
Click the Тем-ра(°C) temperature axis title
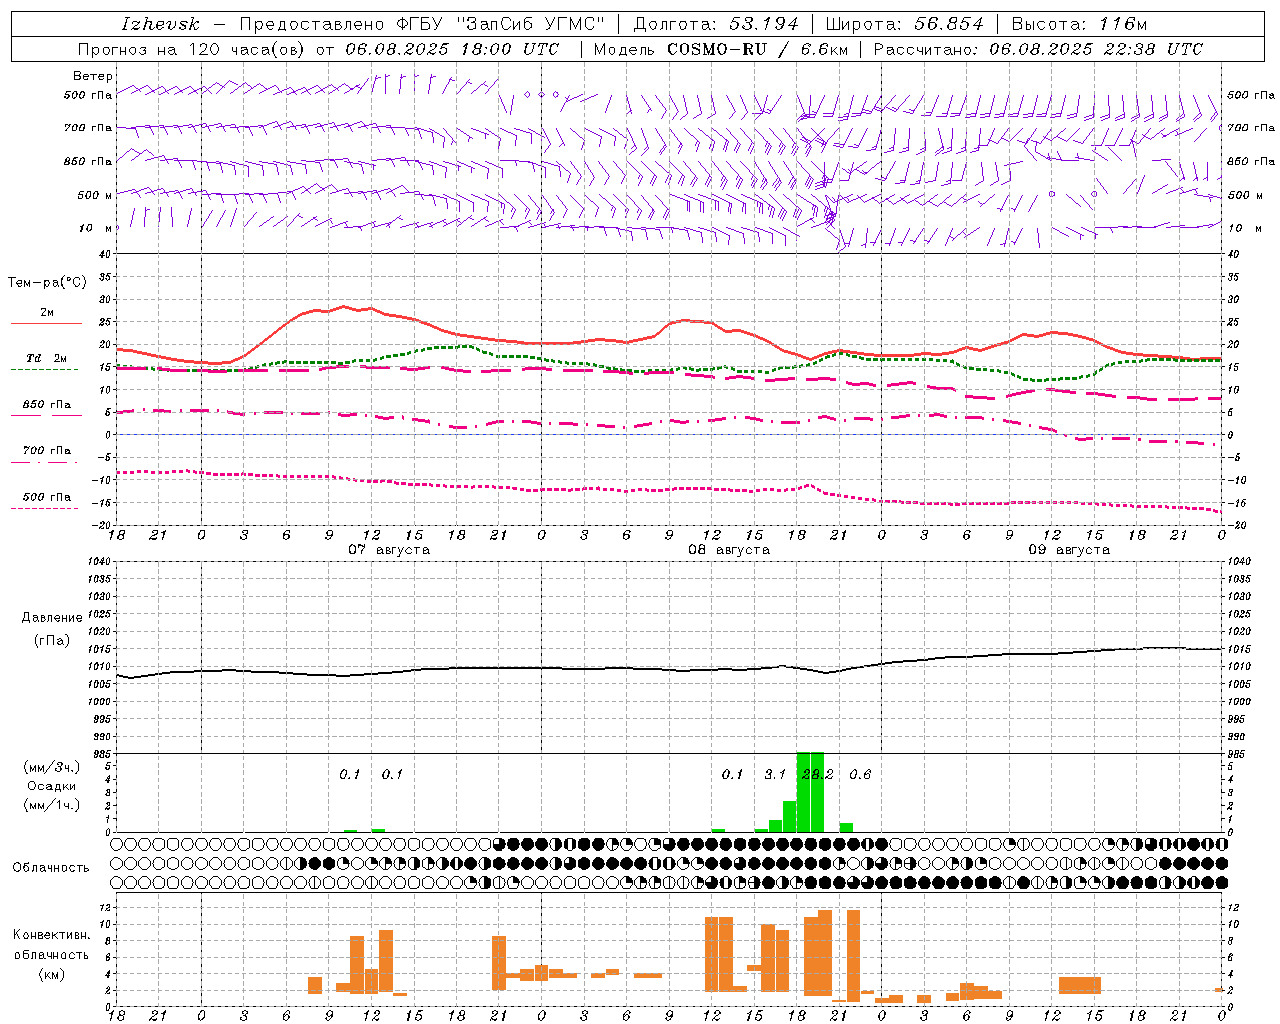click(47, 283)
